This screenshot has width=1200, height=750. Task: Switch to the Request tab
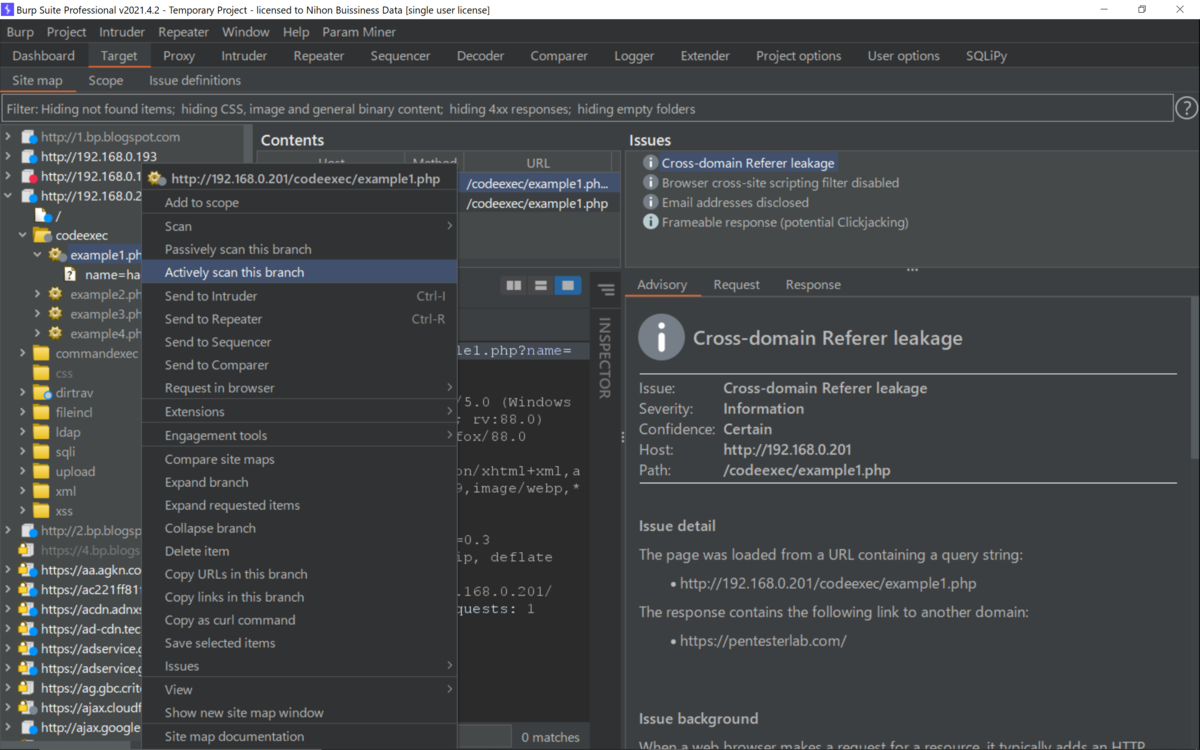click(x=737, y=285)
